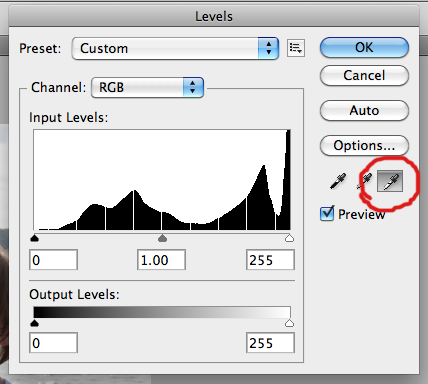The image size is (428, 384).
Task: Click the Channel label text
Action: (x=59, y=88)
